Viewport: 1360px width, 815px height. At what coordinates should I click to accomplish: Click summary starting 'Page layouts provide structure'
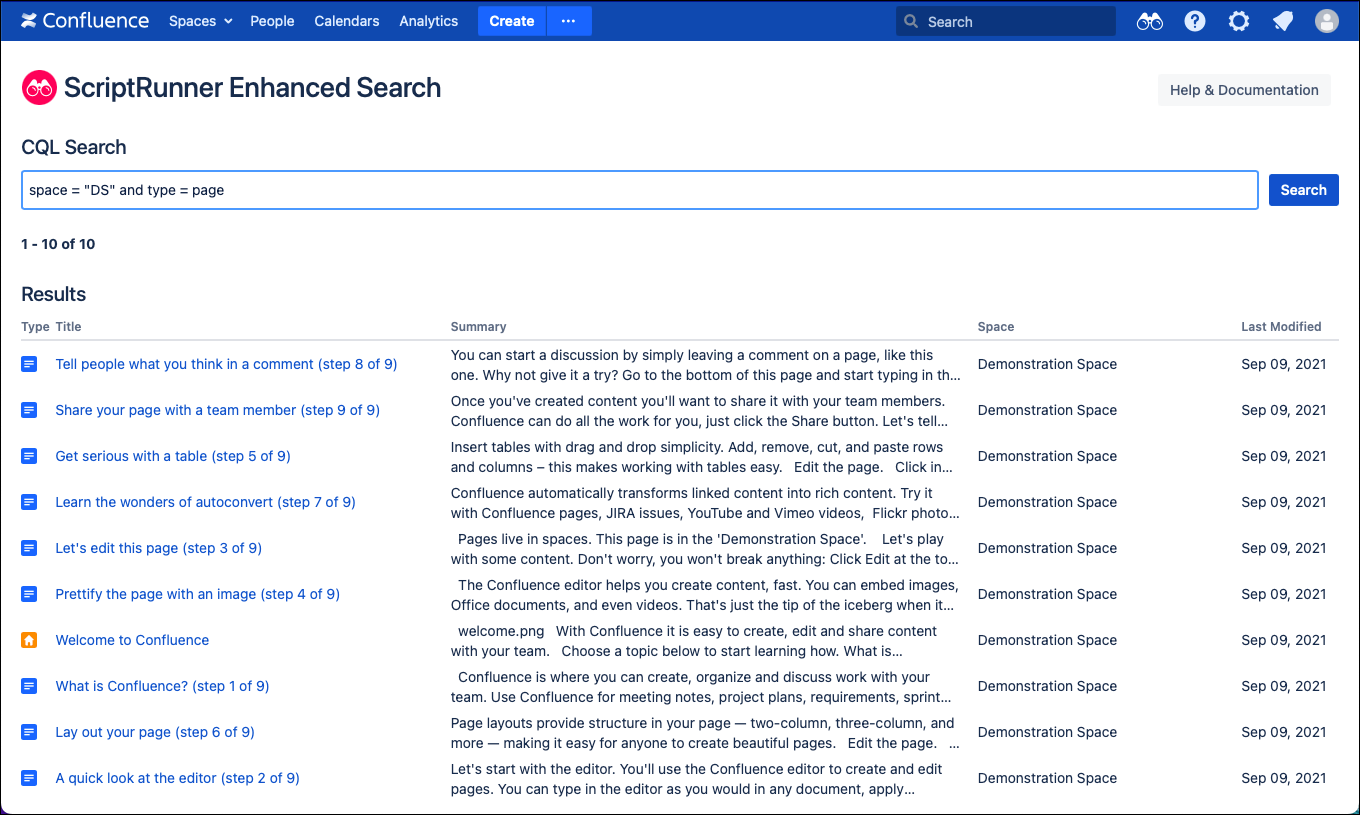[705, 732]
